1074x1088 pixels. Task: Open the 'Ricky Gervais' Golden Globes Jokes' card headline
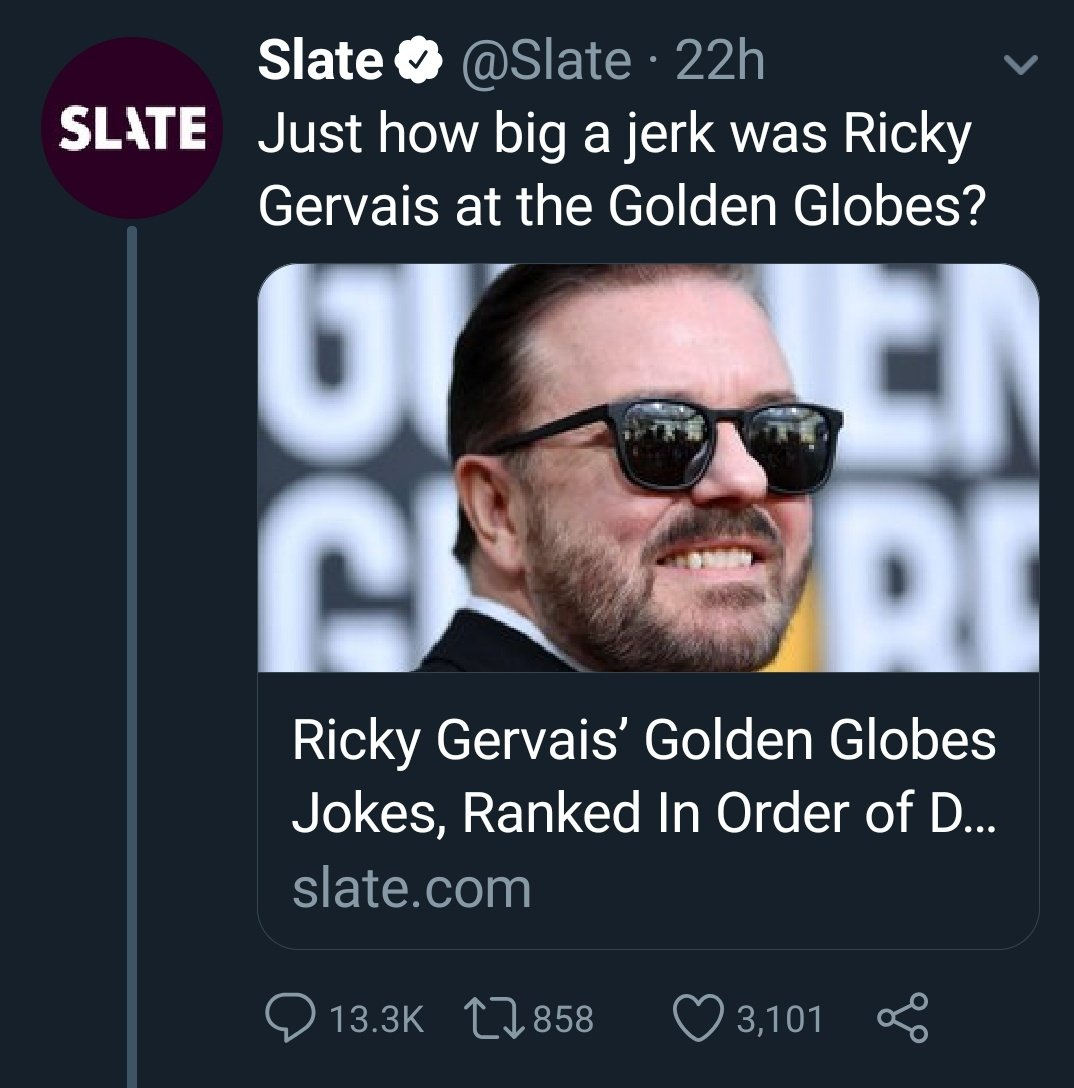tap(644, 744)
